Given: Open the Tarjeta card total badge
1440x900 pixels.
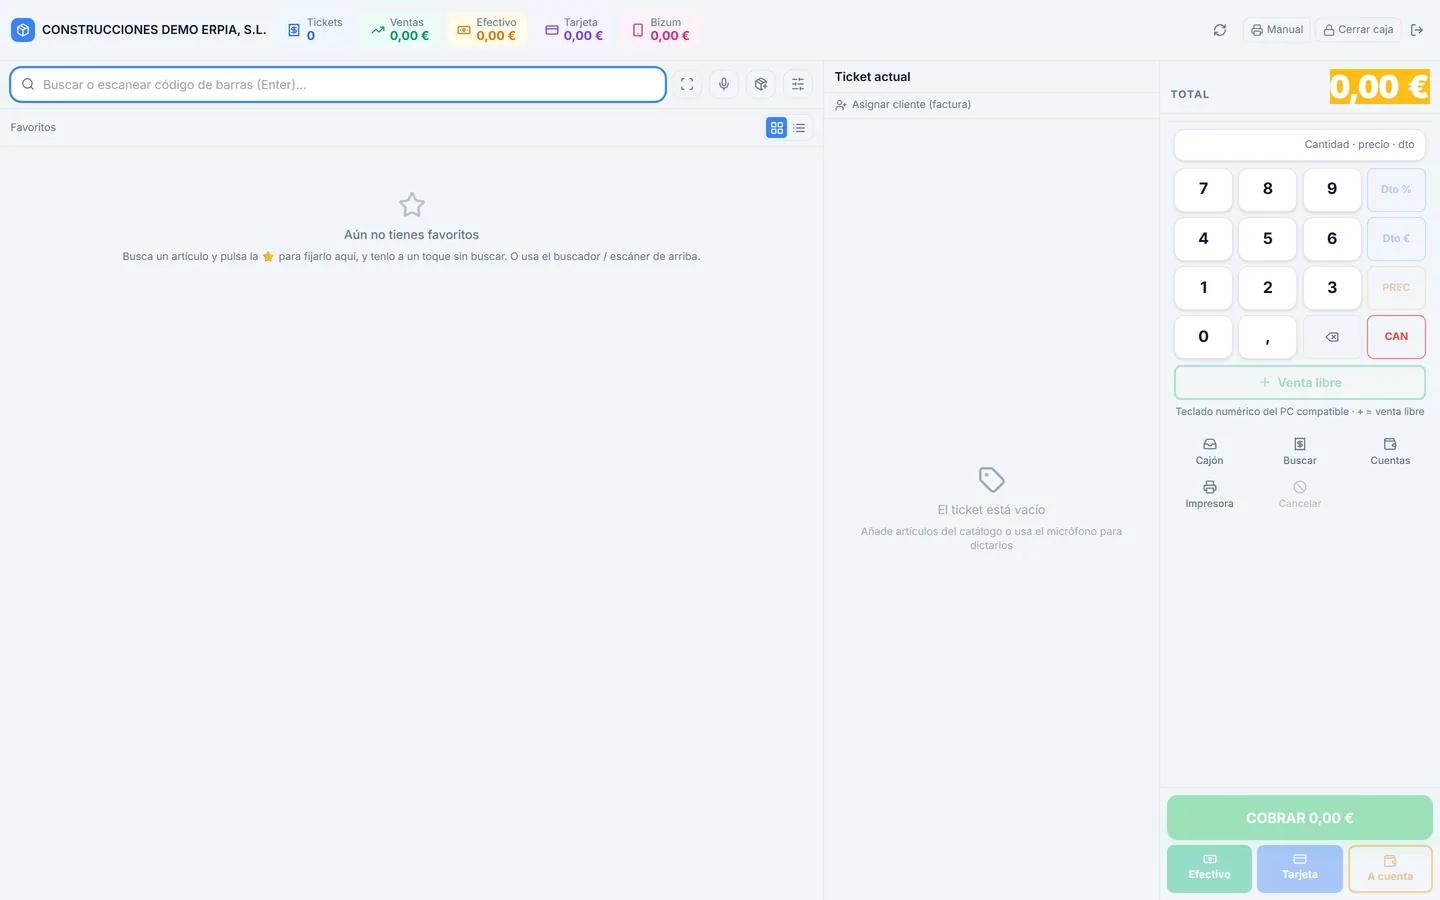Looking at the screenshot, I should coord(574,30).
